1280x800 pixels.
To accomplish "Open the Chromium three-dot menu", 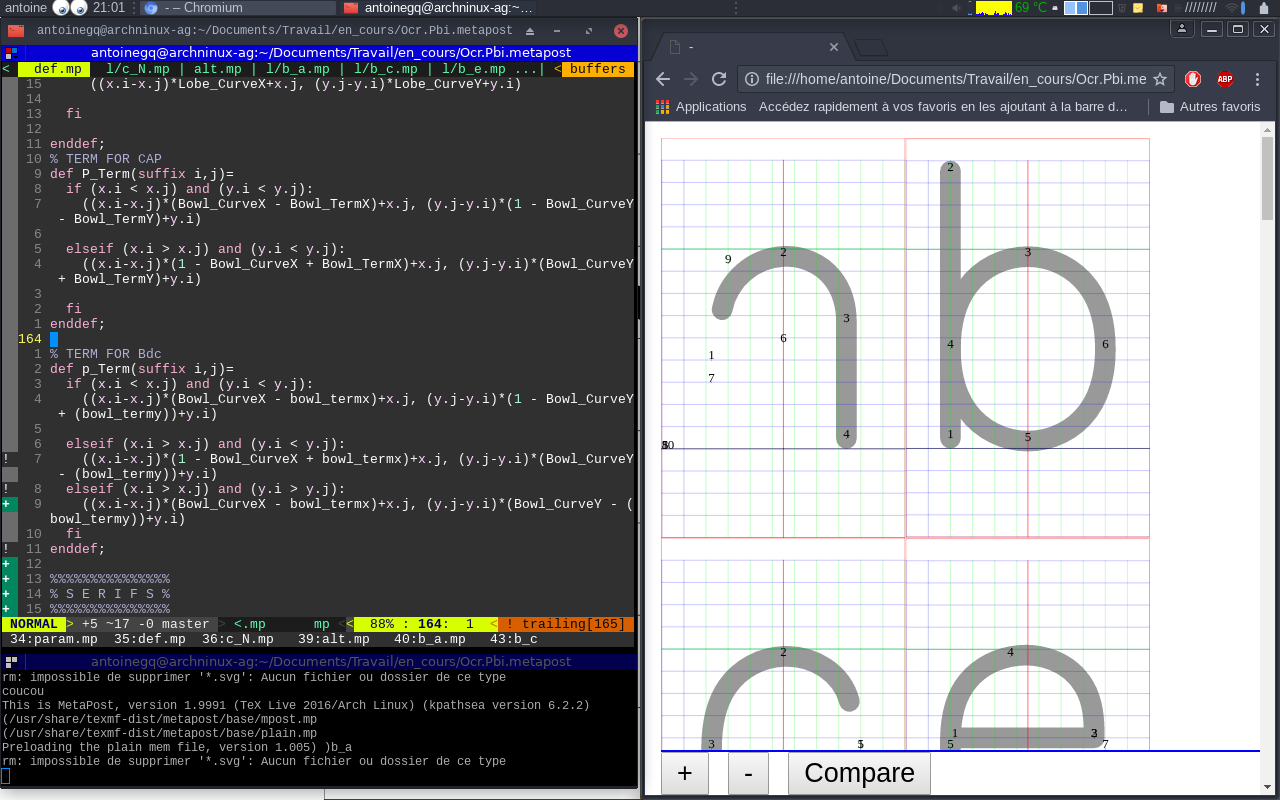I will 1256,79.
